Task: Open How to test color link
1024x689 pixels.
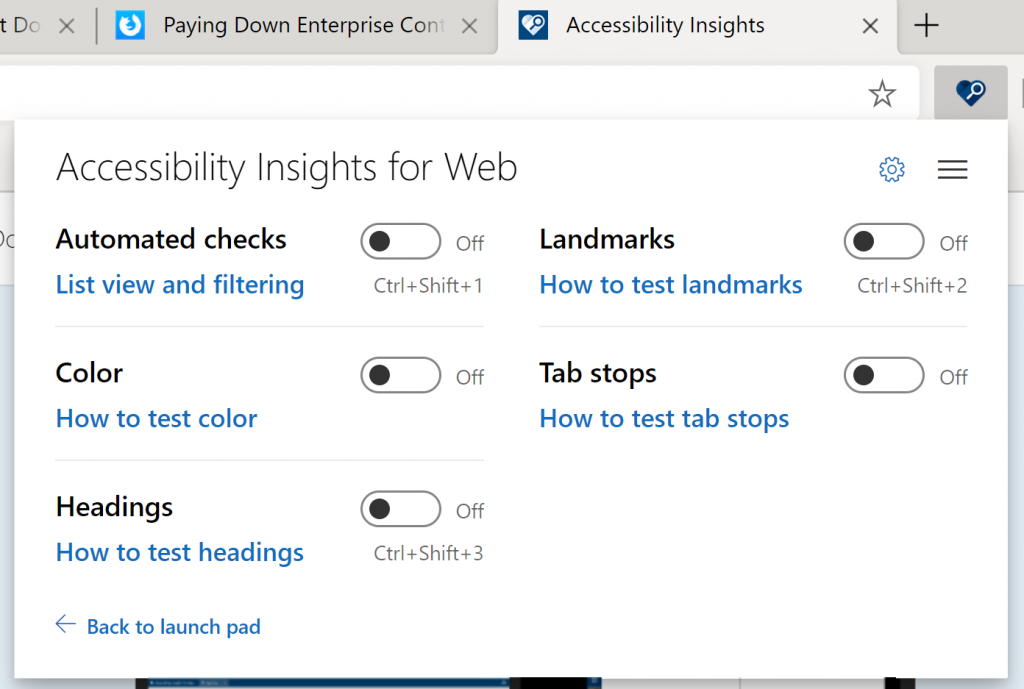Action: [156, 419]
